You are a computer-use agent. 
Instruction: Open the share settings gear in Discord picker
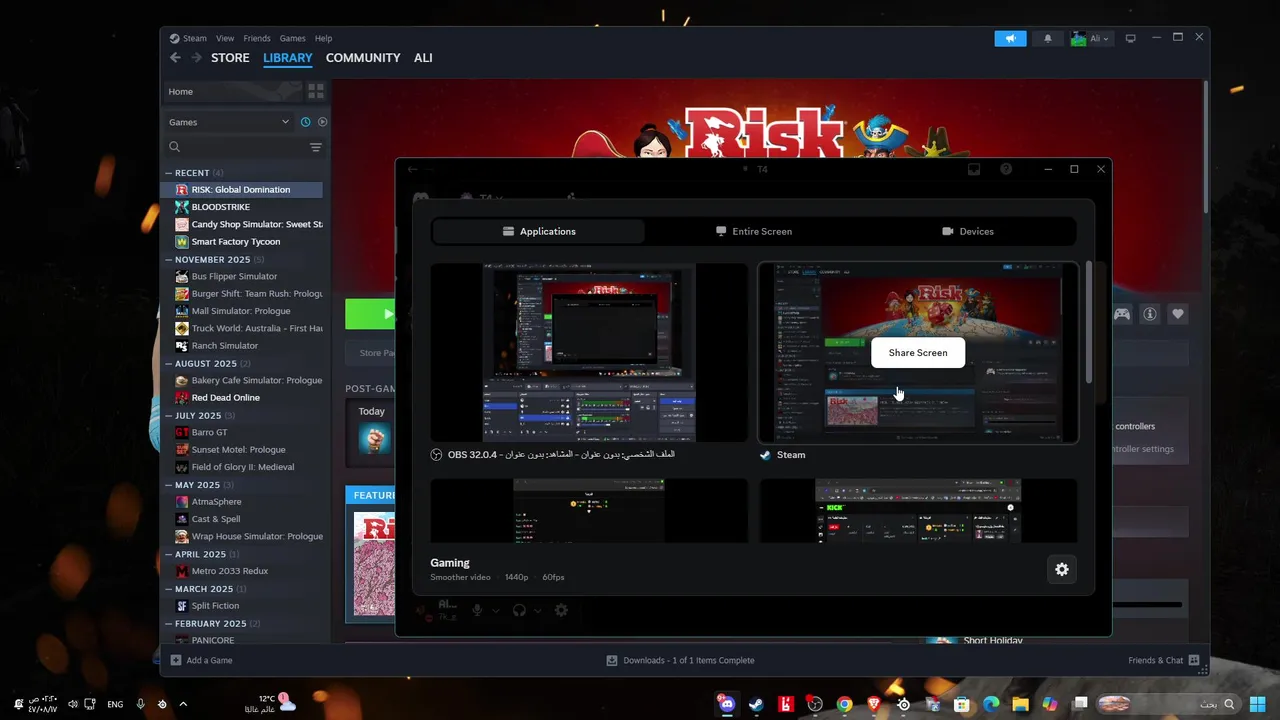point(1062,569)
